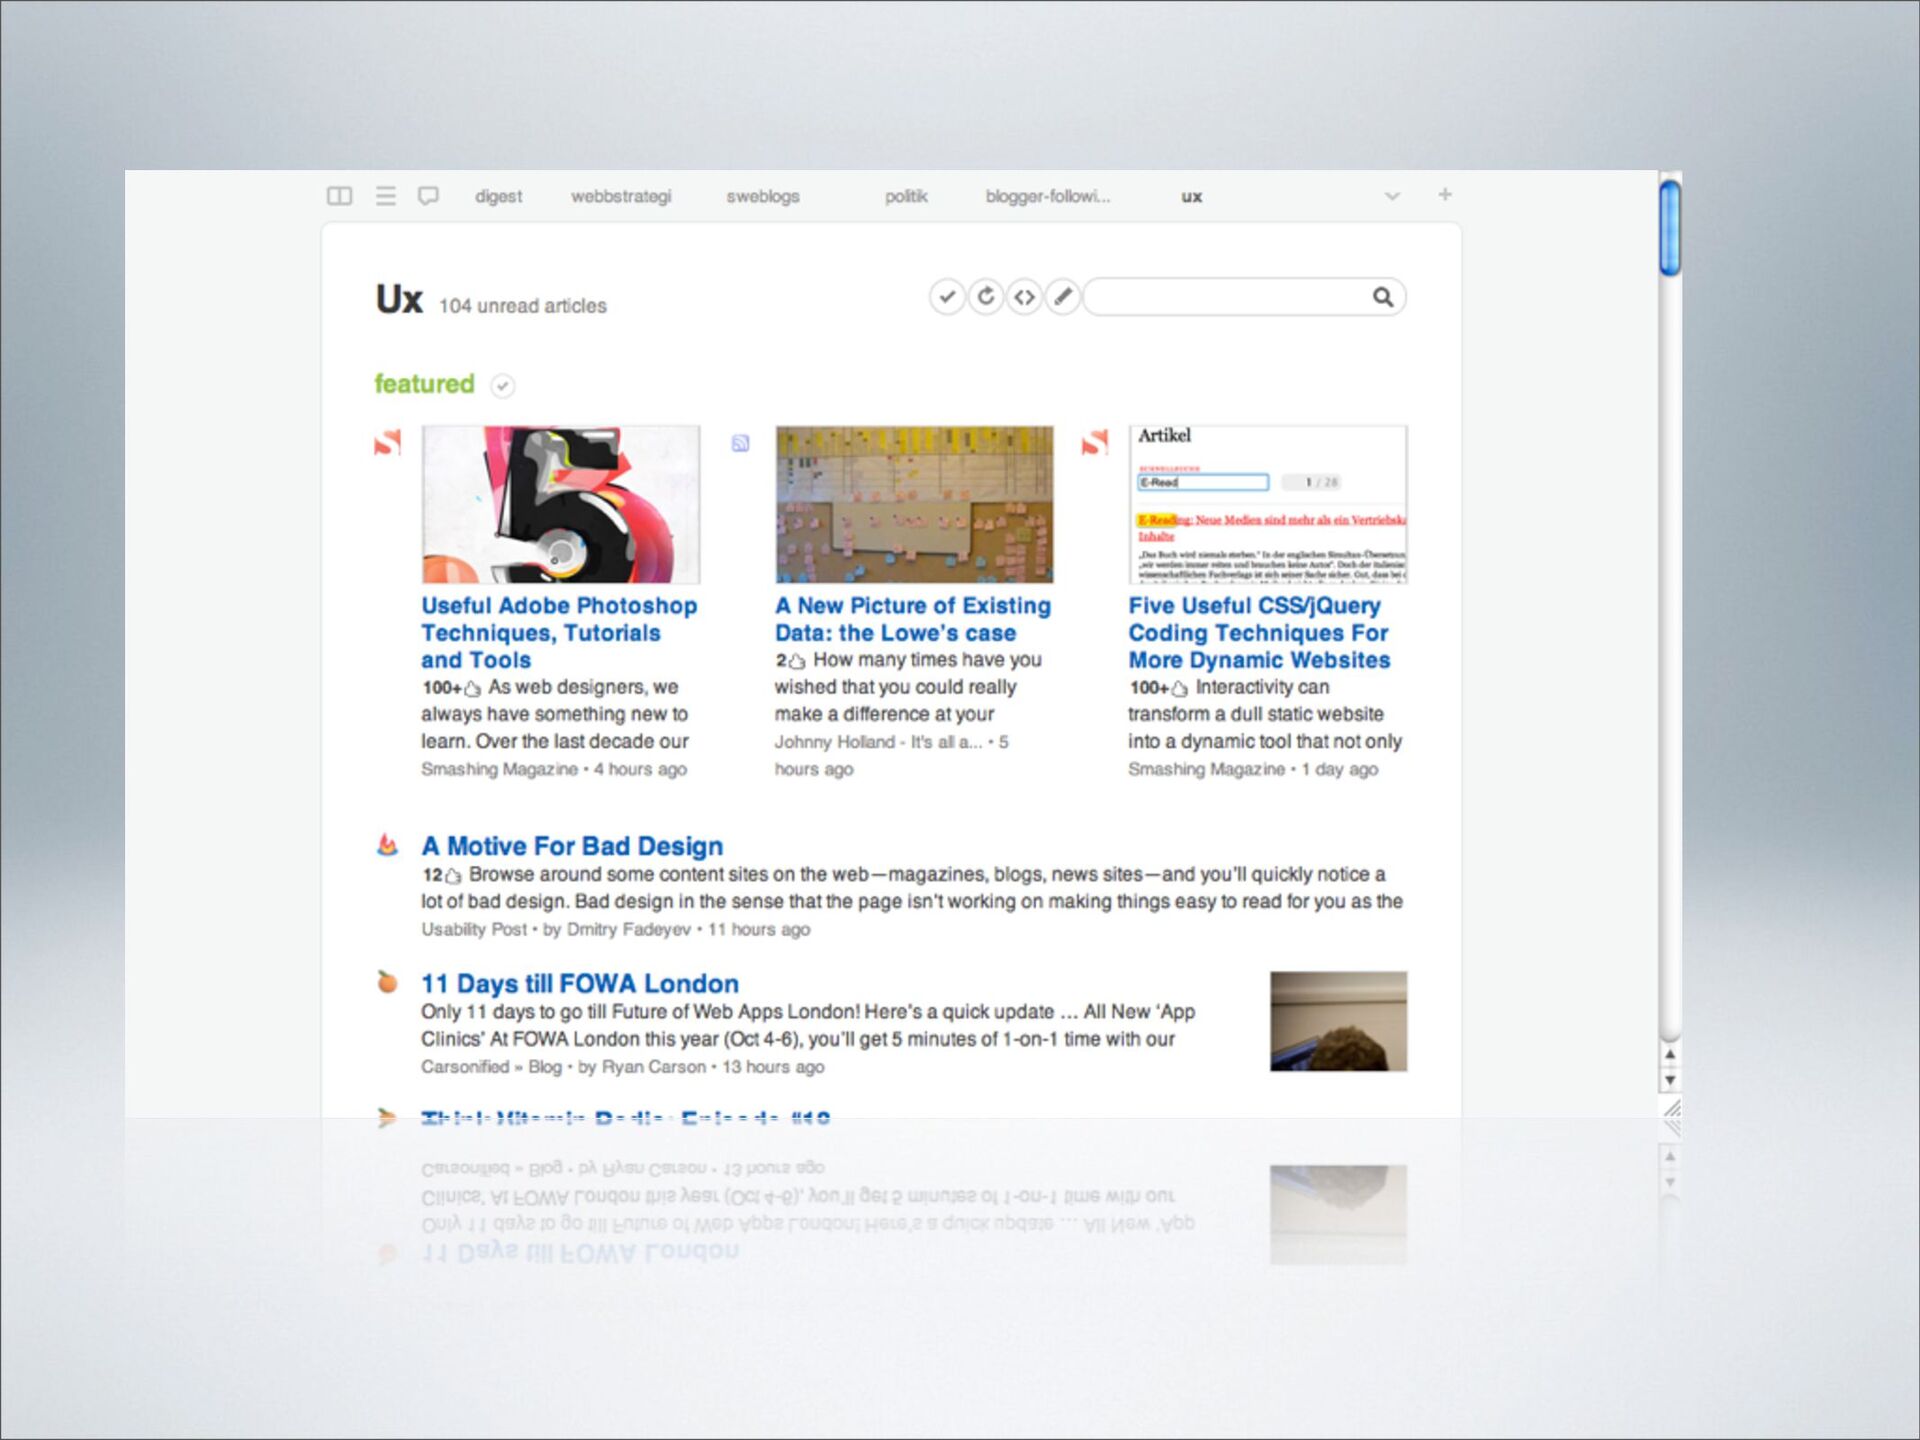Open the politik tab
This screenshot has width=1920, height=1440.
[906, 197]
